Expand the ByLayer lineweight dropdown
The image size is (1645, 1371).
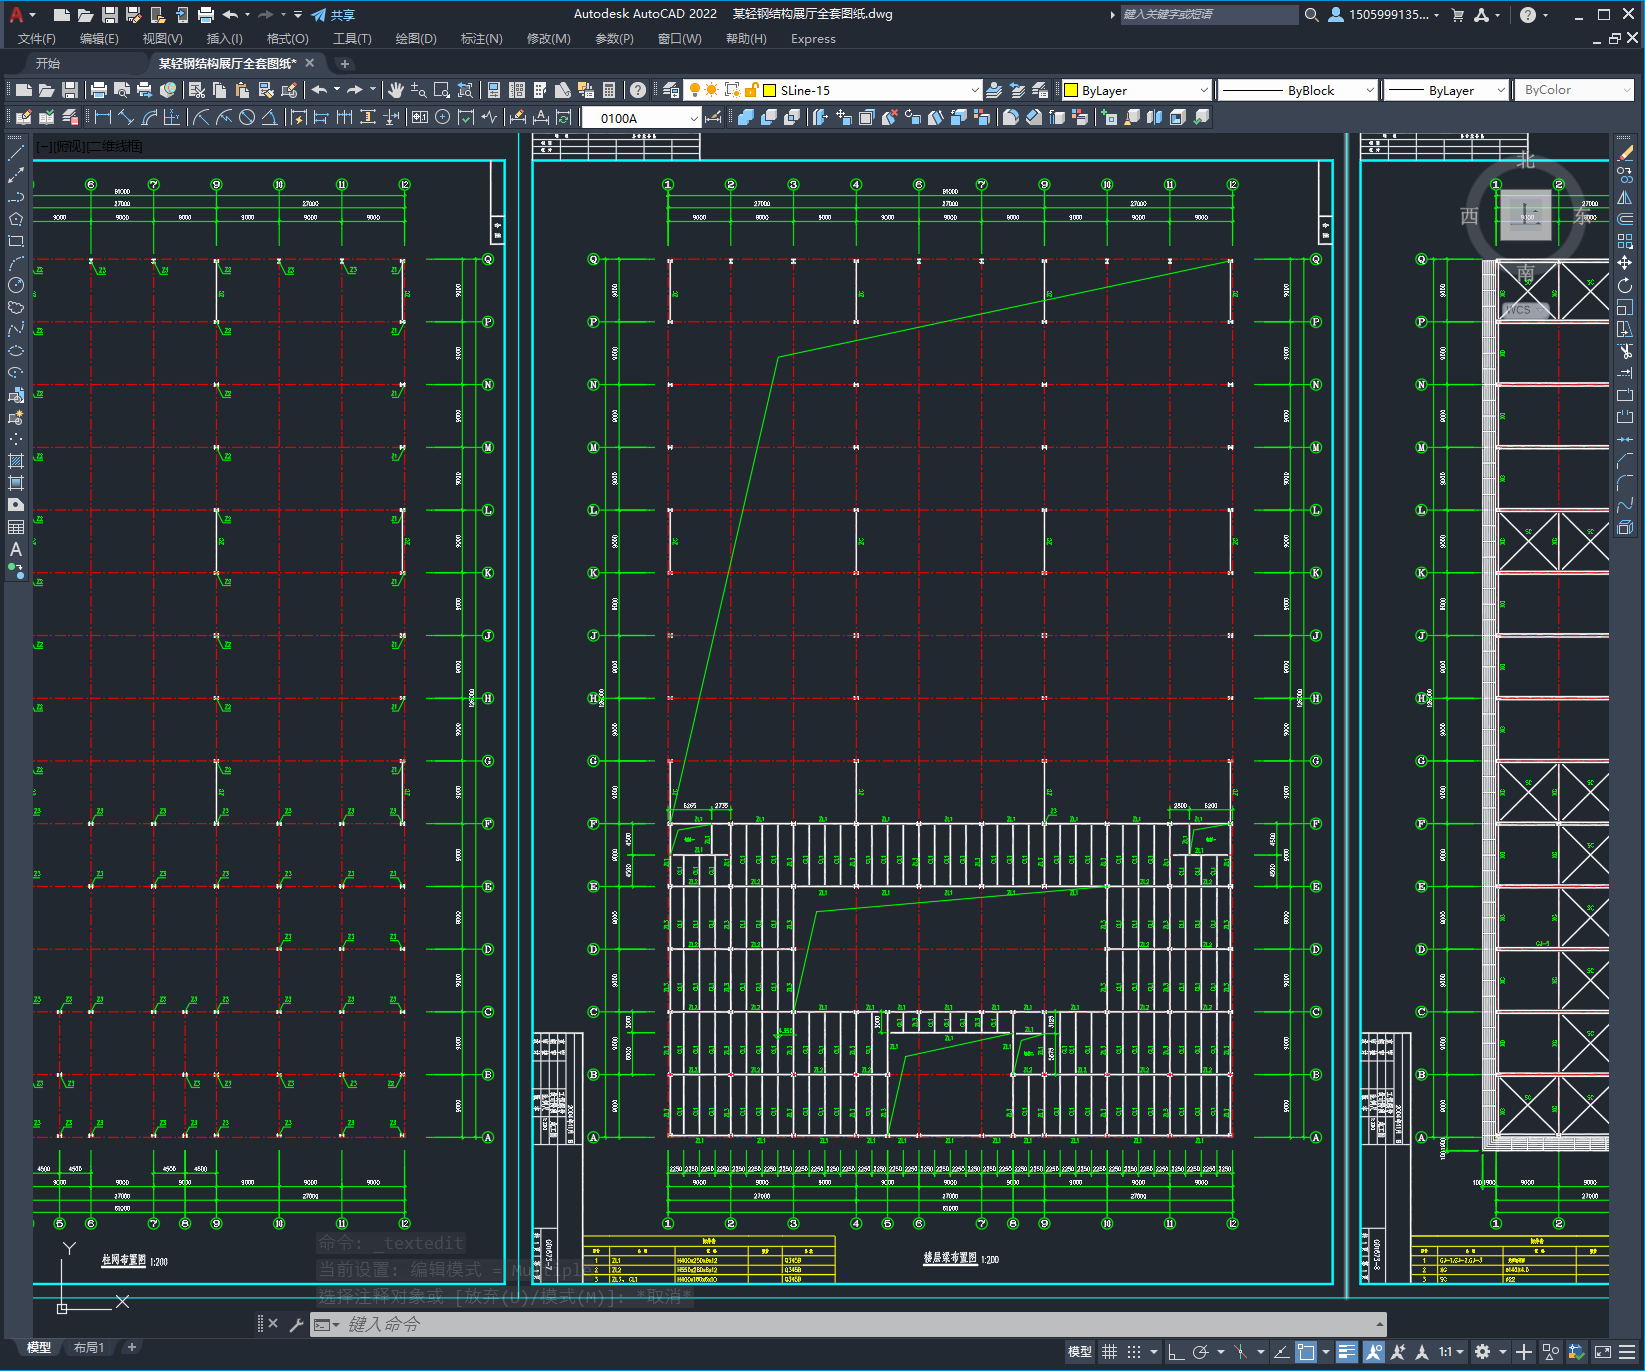(x=1501, y=90)
